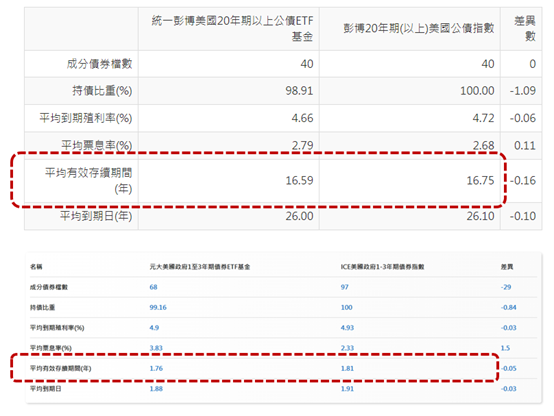Click the '名稱' header in 元大 table
The height and width of the screenshot is (416, 554).
(36, 266)
